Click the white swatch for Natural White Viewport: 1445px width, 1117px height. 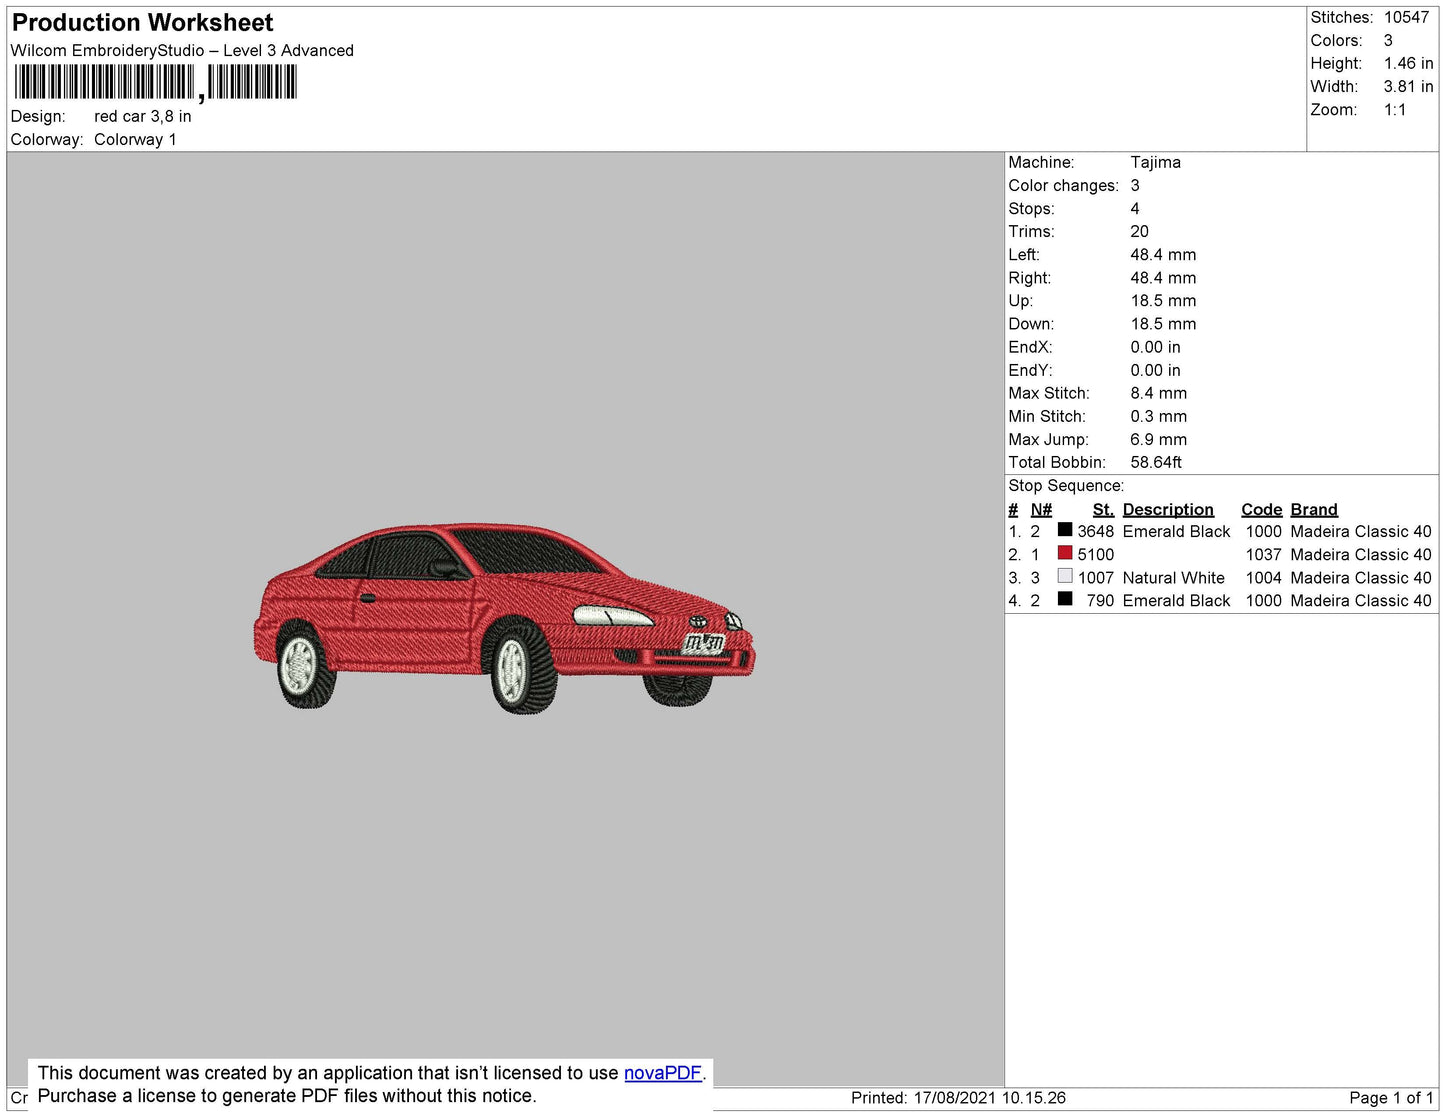1065,576
